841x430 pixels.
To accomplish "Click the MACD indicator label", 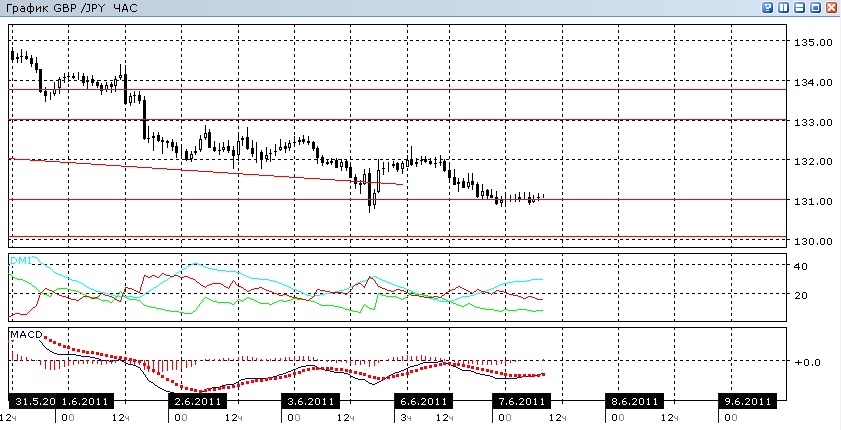I will point(26,335).
